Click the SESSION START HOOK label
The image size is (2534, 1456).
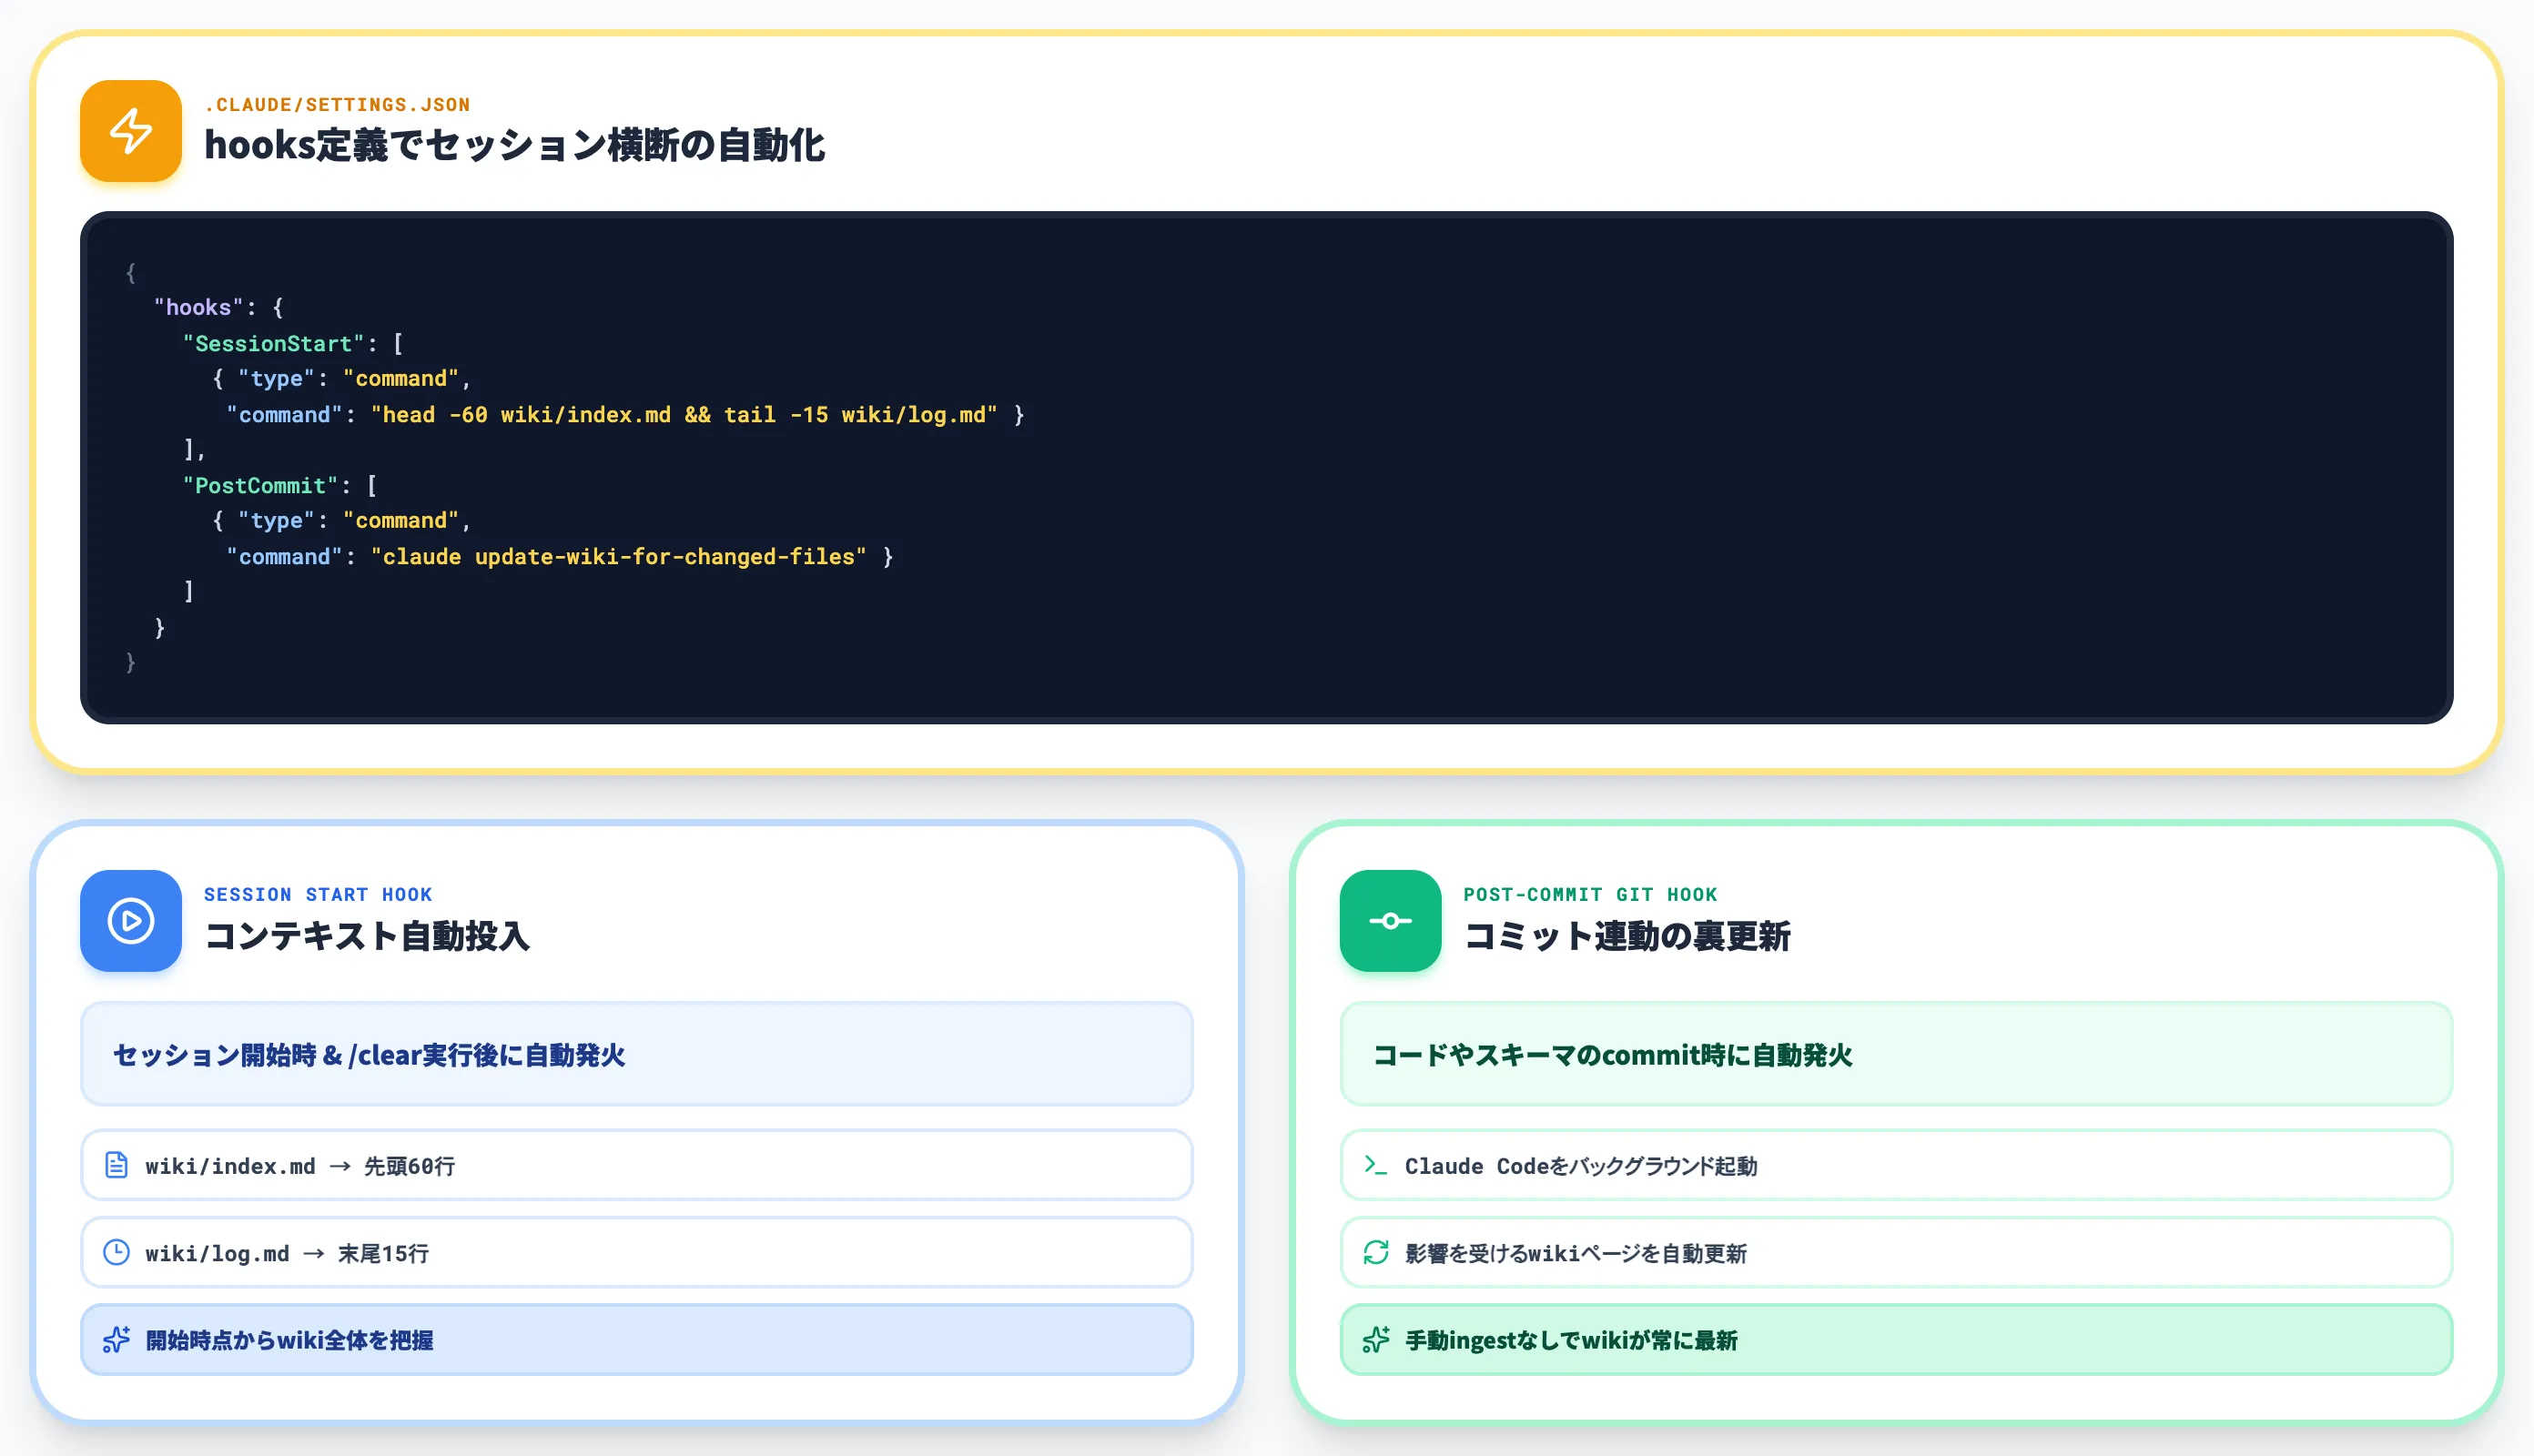318,894
